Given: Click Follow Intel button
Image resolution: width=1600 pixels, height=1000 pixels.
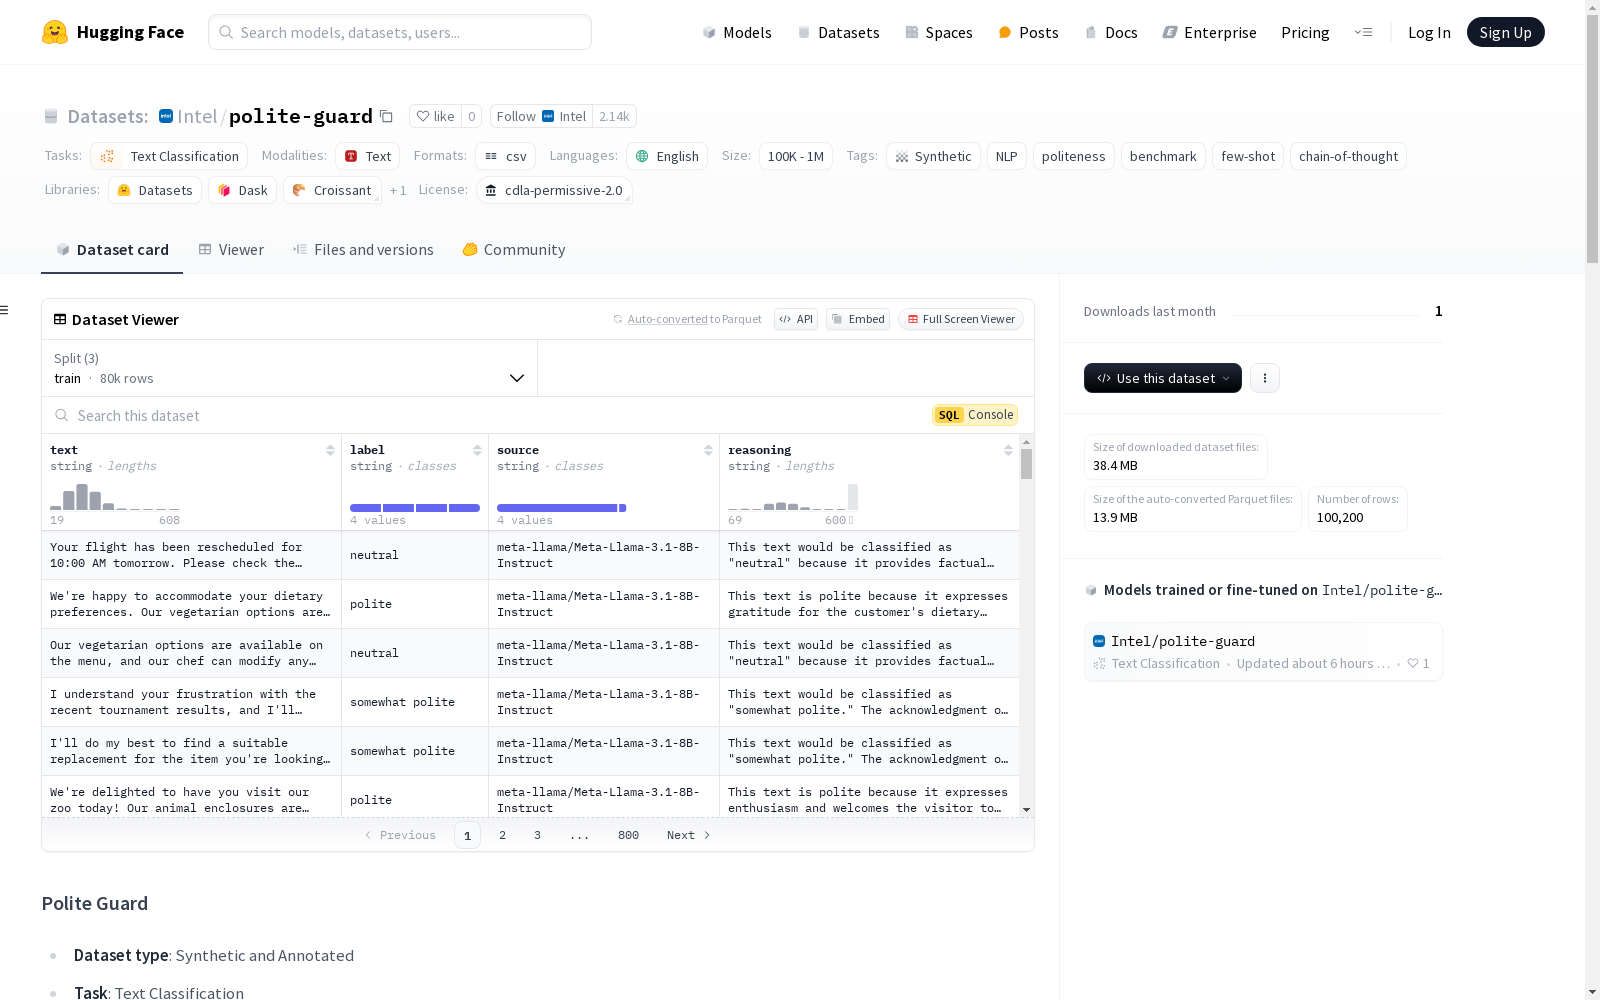Looking at the screenshot, I should point(541,116).
